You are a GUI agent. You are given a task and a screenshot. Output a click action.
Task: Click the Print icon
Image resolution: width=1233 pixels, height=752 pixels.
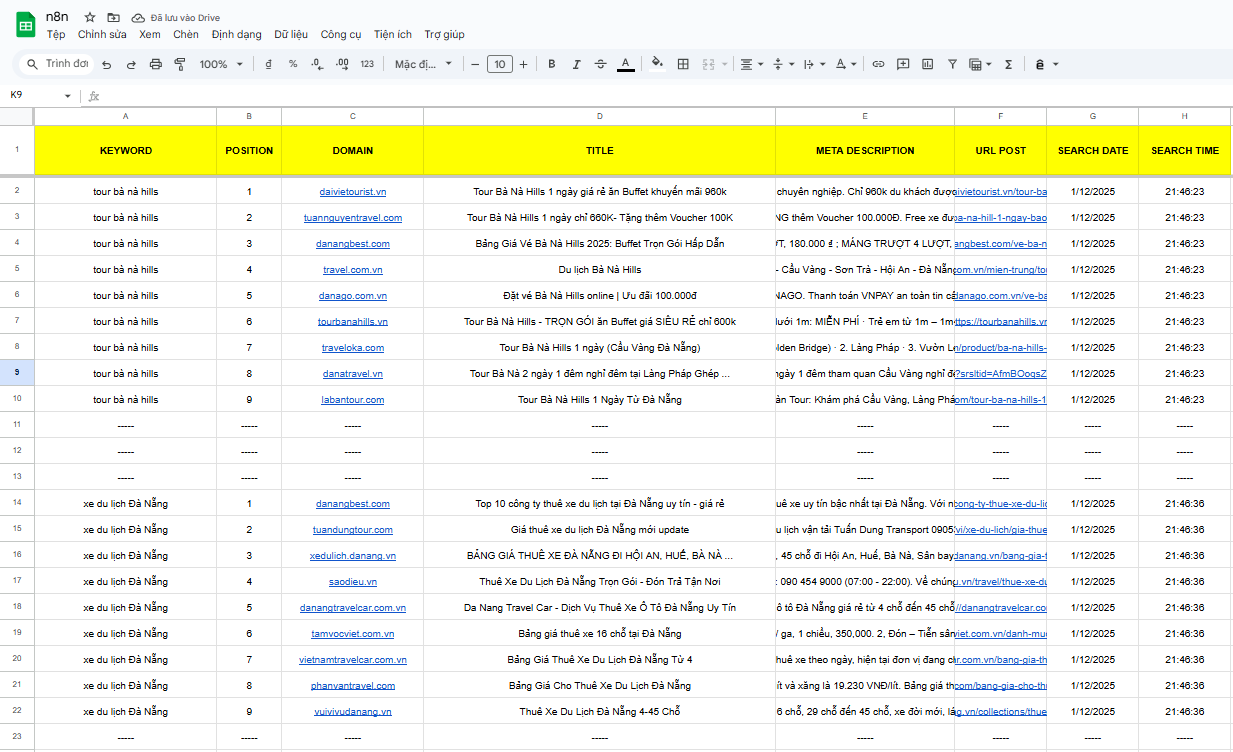tap(155, 64)
